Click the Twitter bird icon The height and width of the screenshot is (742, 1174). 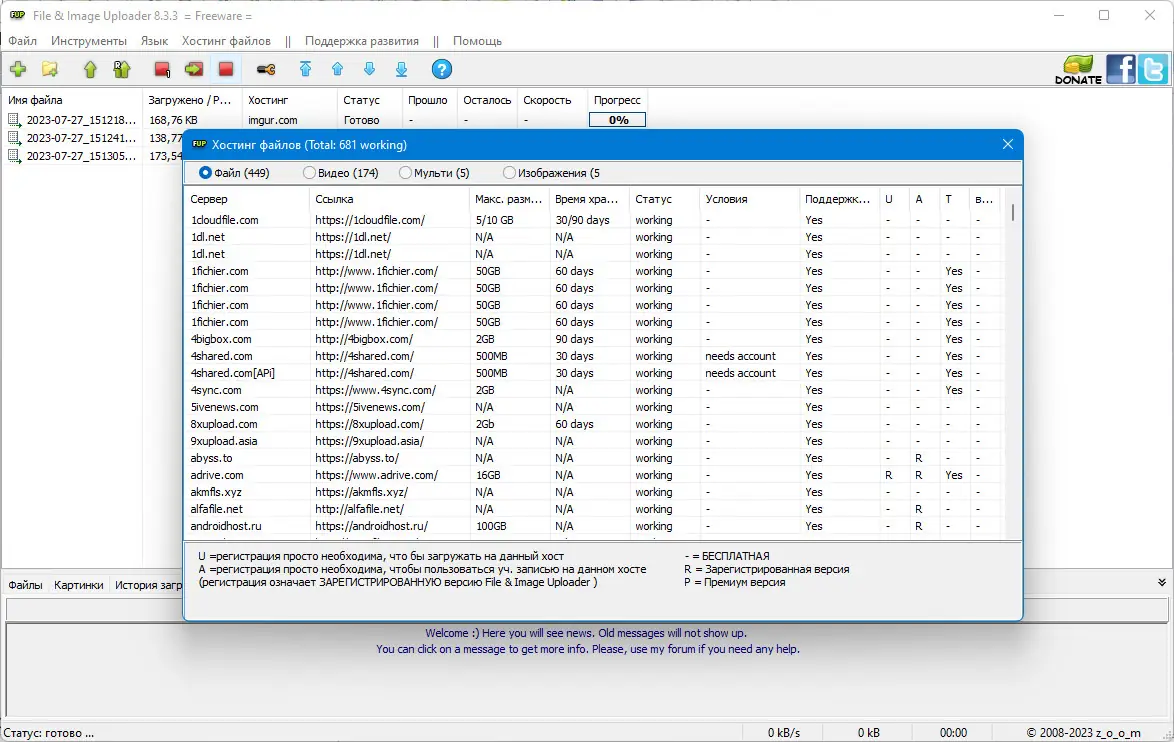(x=1153, y=69)
